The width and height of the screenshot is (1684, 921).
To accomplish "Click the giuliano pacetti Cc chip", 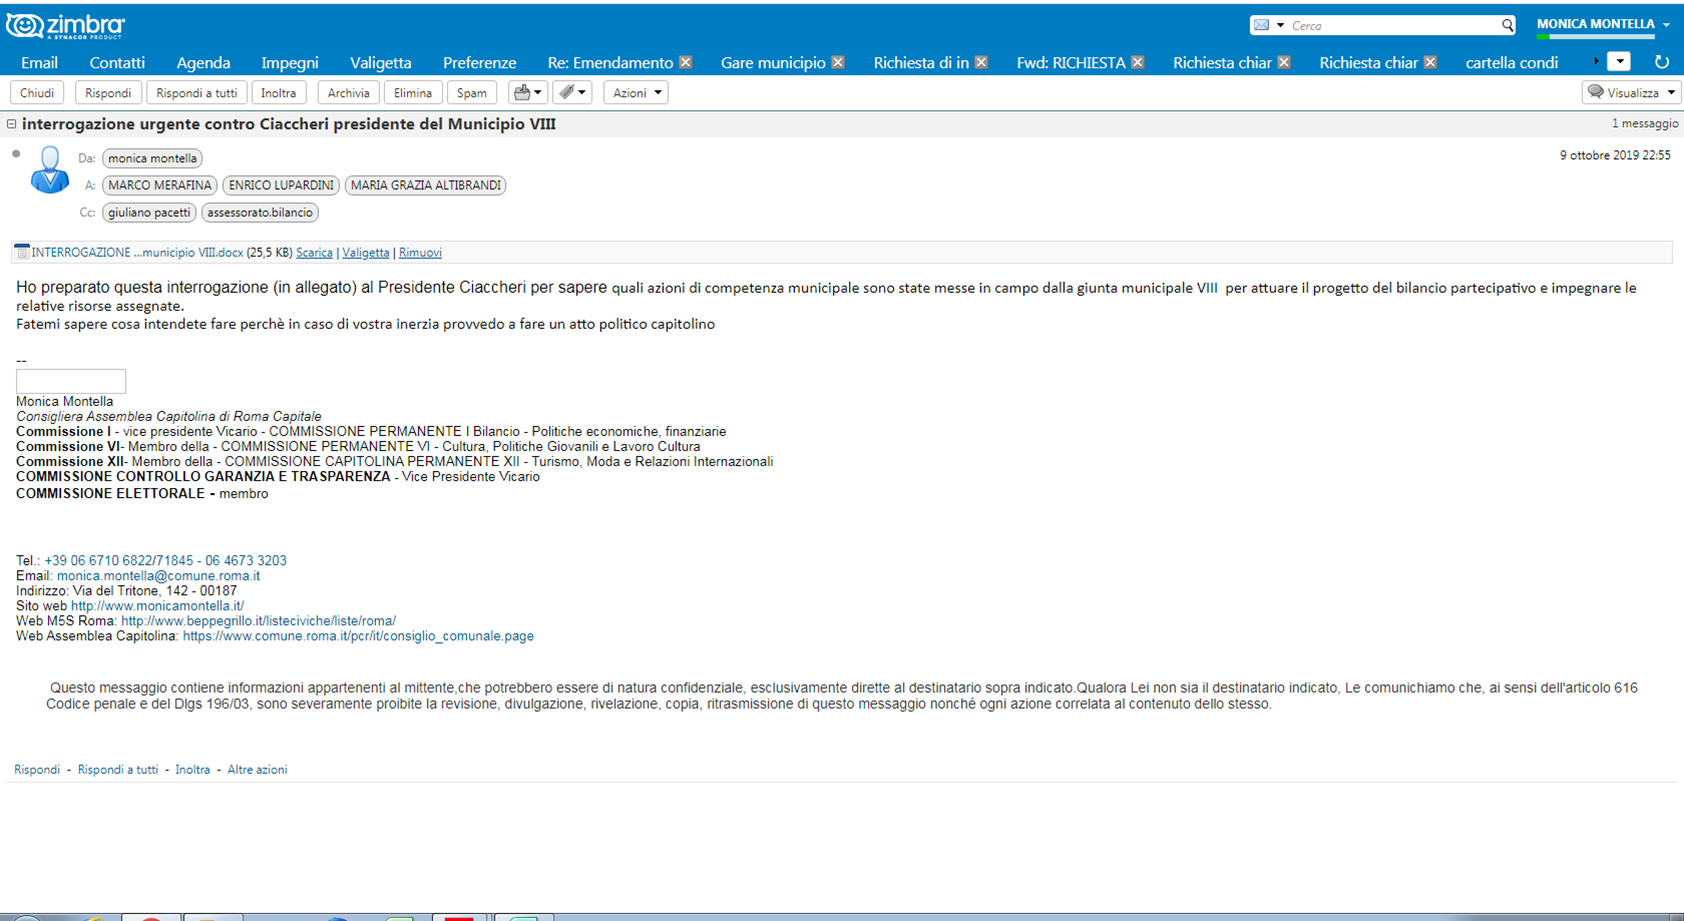I will [x=149, y=212].
